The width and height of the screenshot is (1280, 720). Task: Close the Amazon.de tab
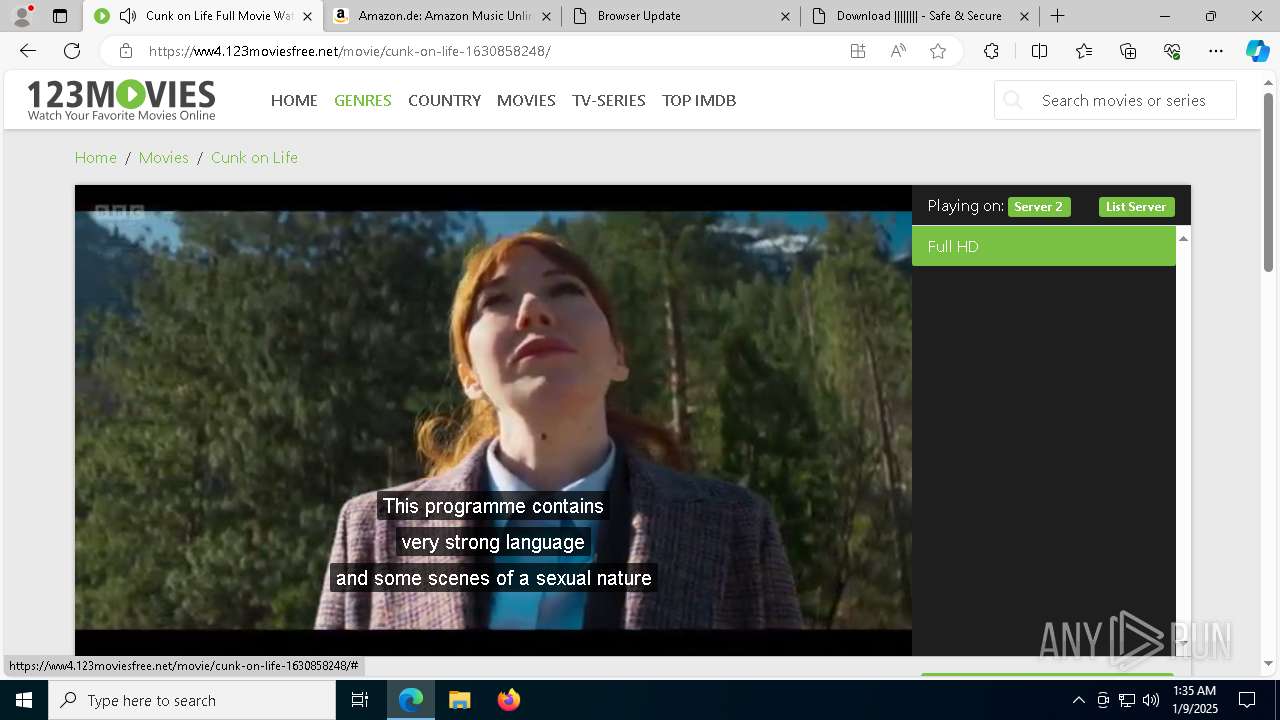click(546, 16)
